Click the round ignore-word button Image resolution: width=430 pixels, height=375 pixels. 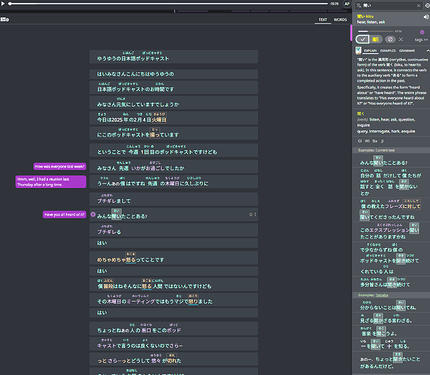click(x=390, y=39)
